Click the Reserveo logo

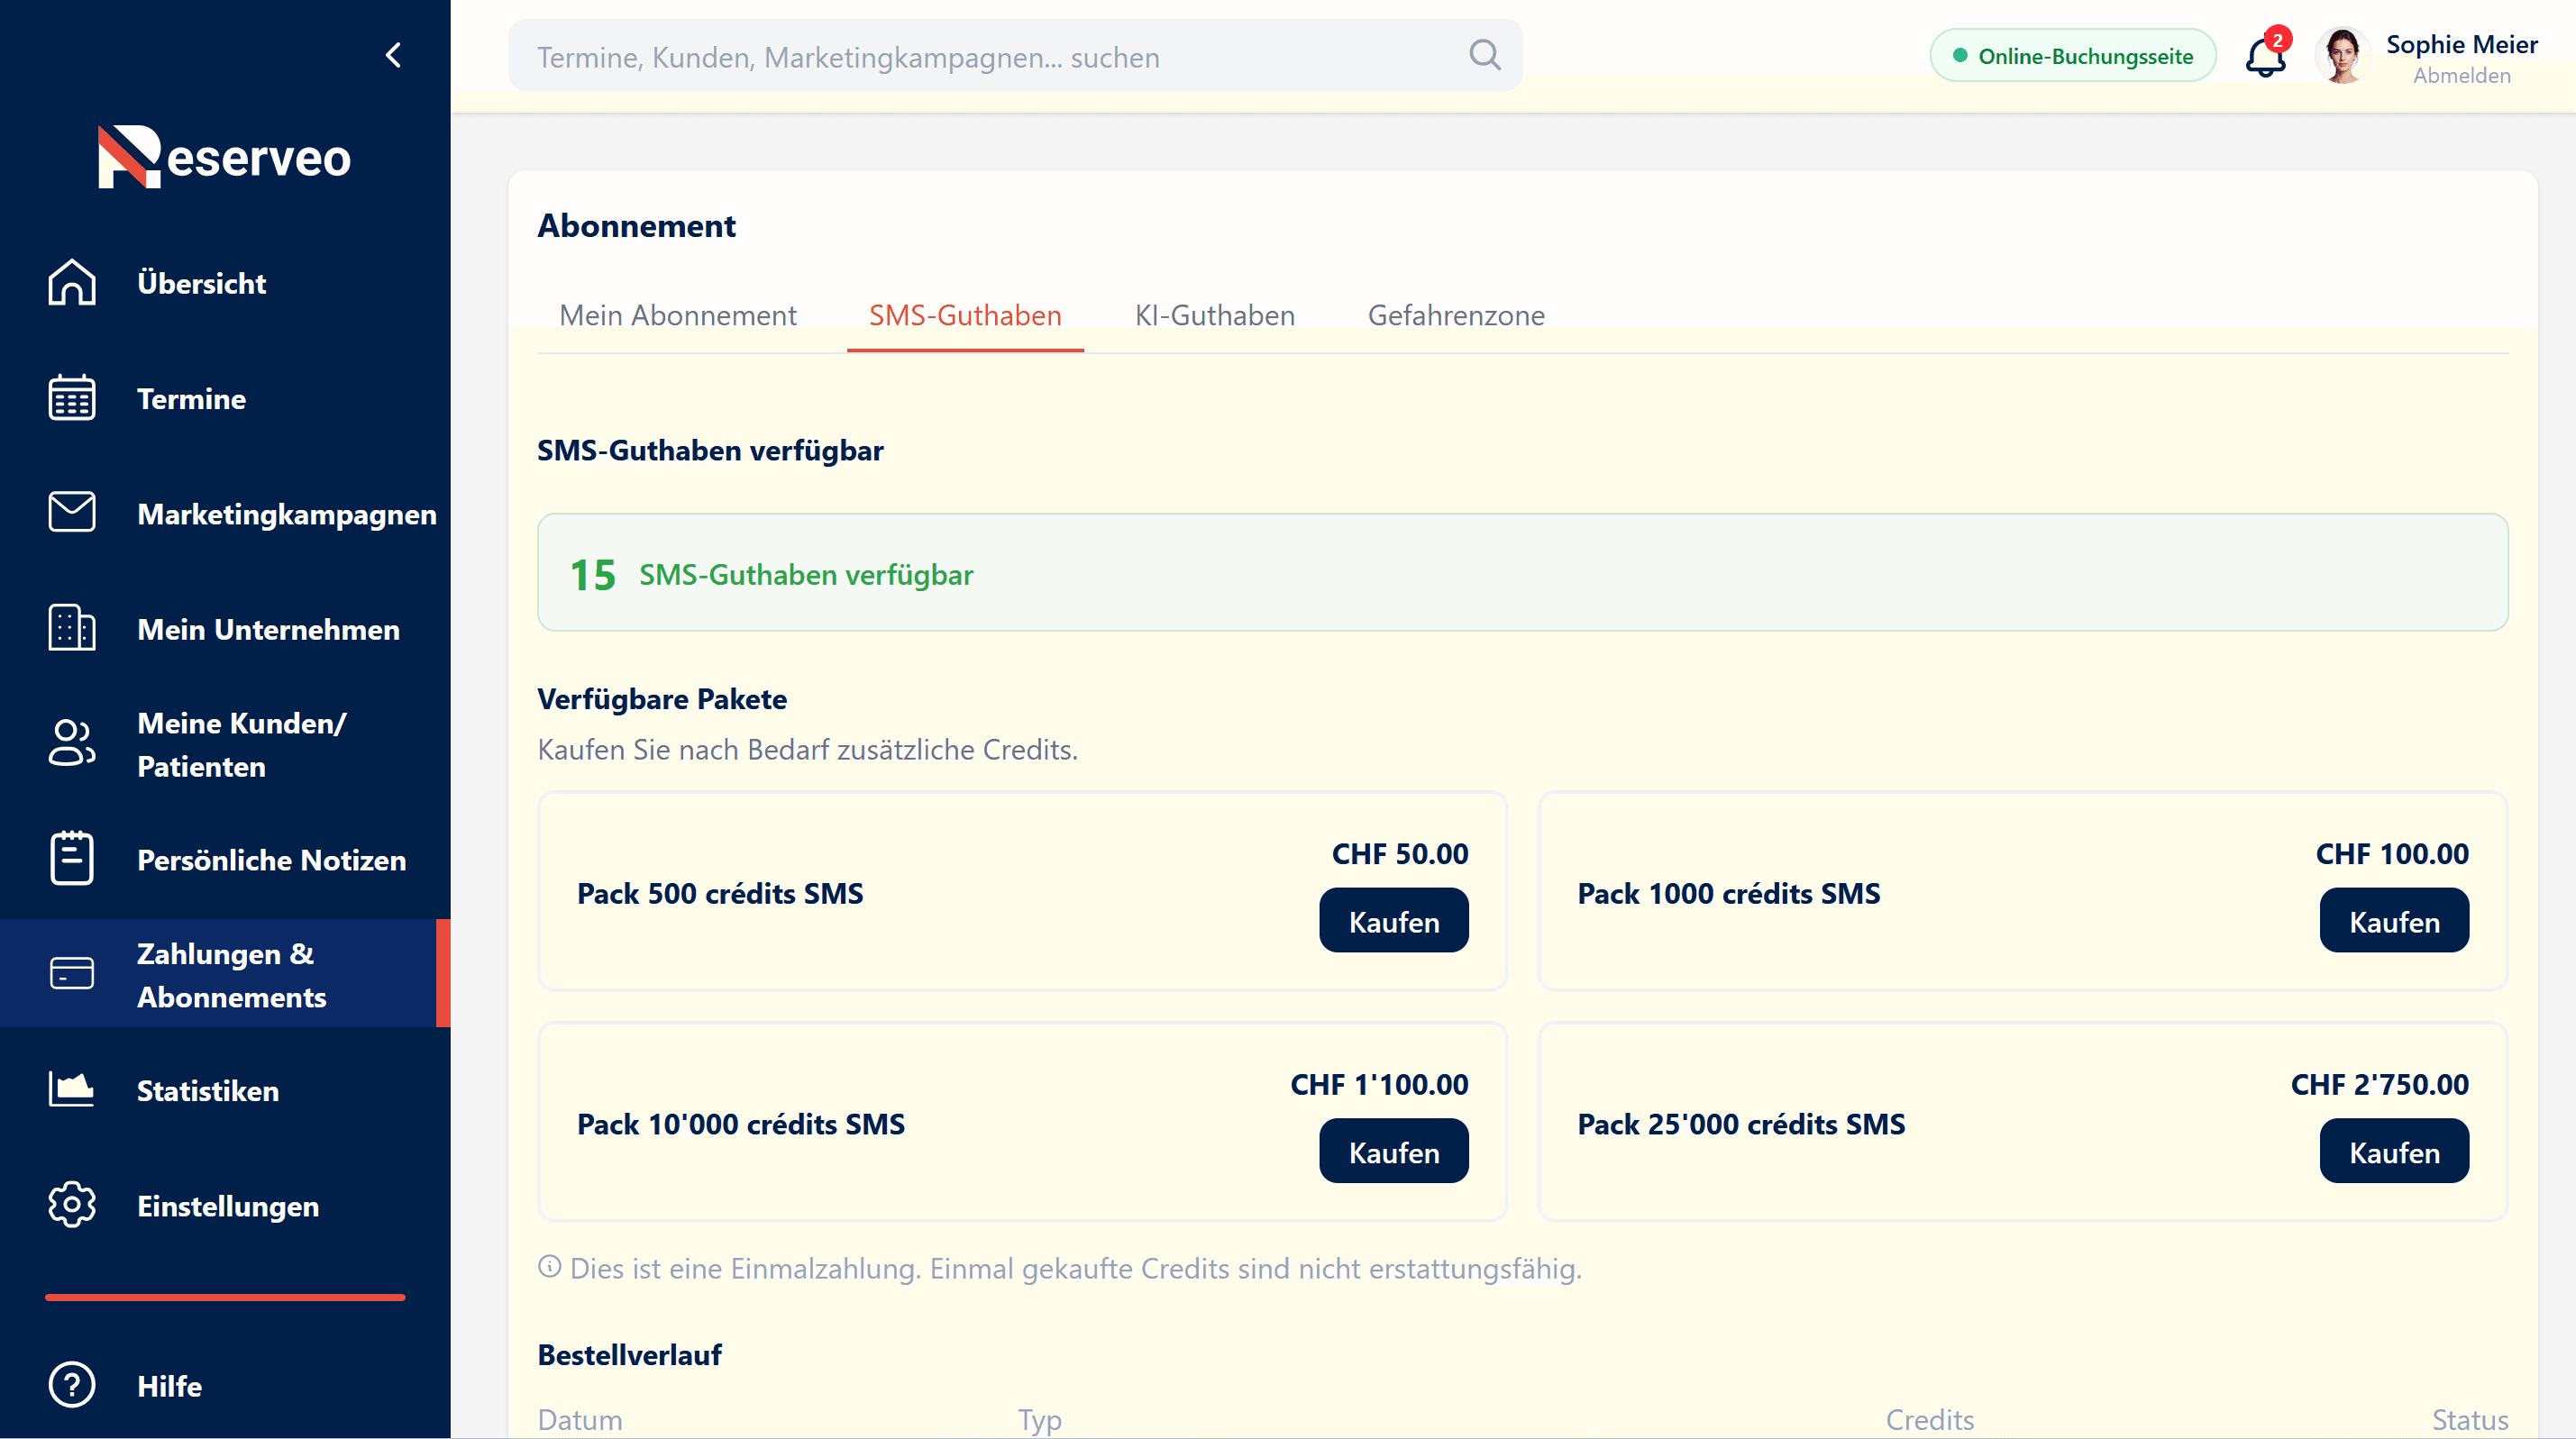pos(224,156)
